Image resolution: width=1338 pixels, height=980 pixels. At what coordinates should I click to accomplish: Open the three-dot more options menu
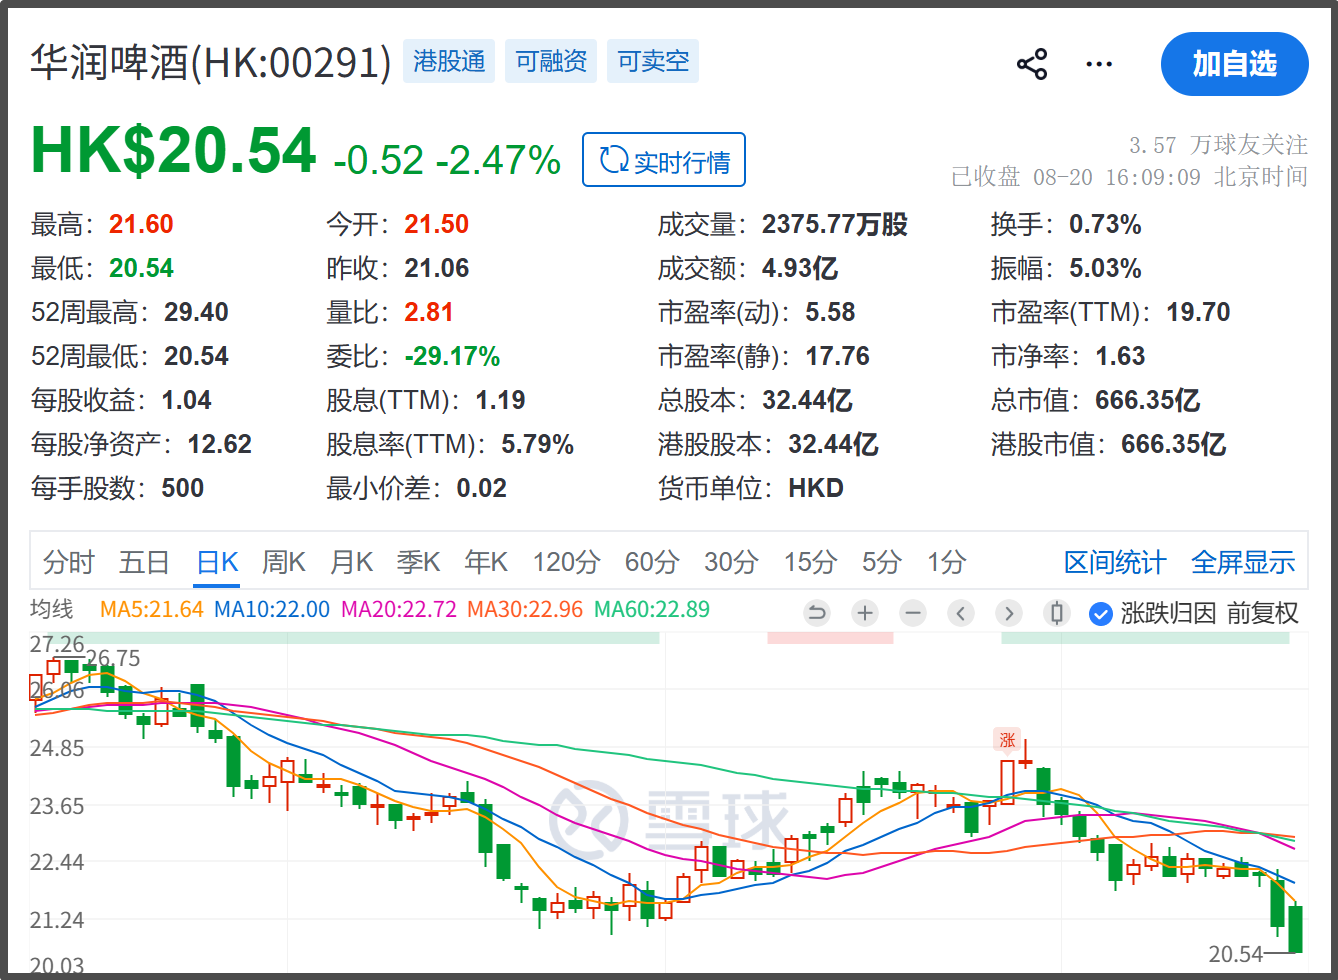click(1099, 65)
